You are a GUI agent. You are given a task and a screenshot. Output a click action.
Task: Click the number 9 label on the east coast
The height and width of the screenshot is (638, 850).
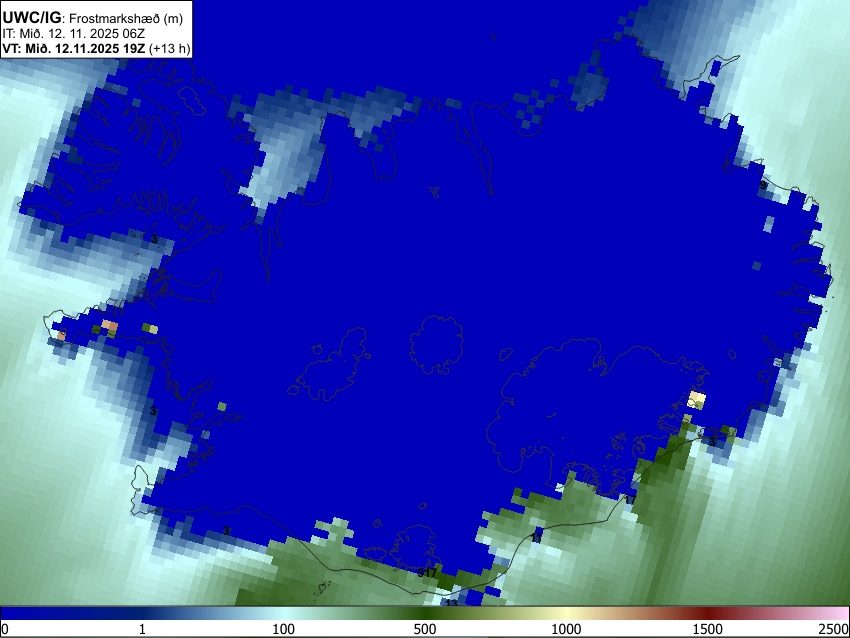(x=763, y=185)
